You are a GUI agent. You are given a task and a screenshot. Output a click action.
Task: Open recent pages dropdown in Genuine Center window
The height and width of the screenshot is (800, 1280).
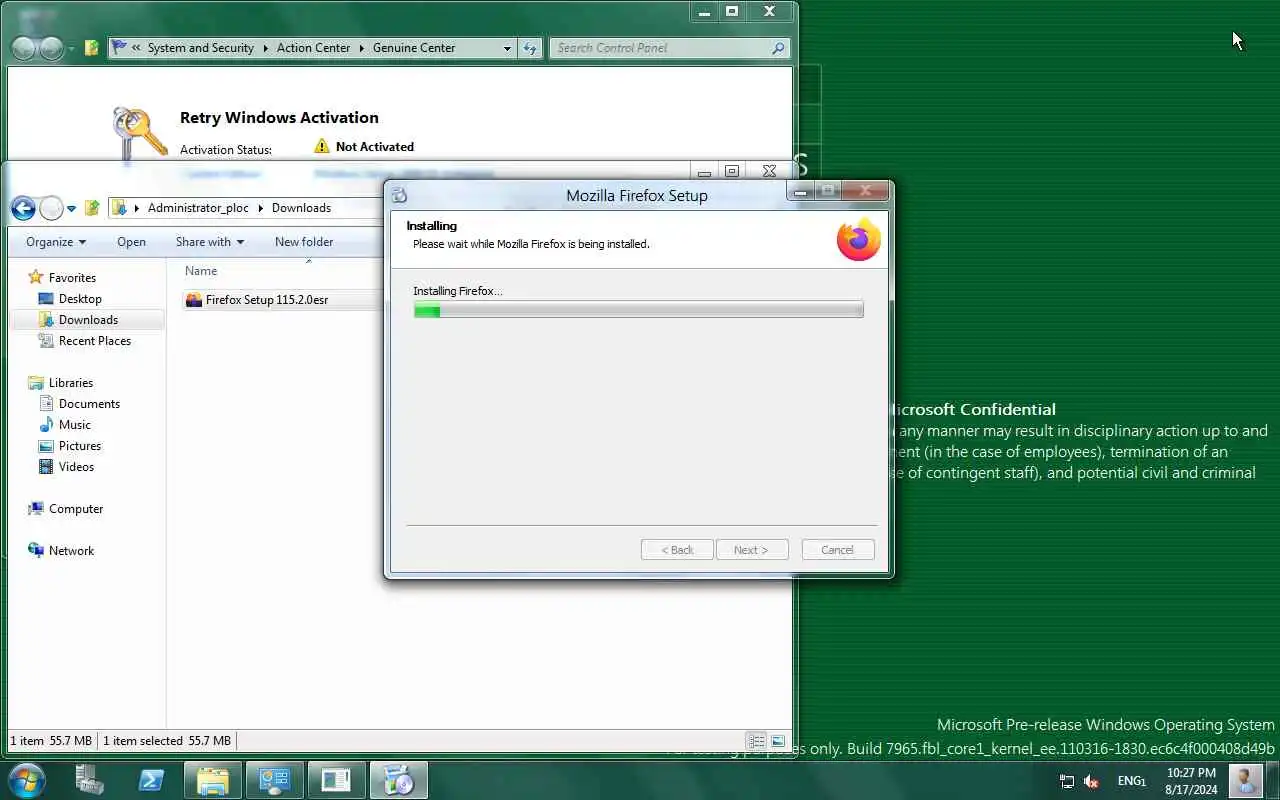click(71, 49)
